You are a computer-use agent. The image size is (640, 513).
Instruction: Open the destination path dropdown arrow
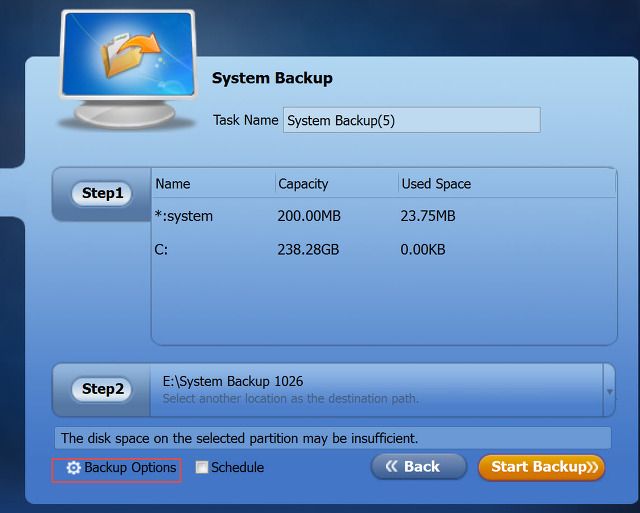609,391
